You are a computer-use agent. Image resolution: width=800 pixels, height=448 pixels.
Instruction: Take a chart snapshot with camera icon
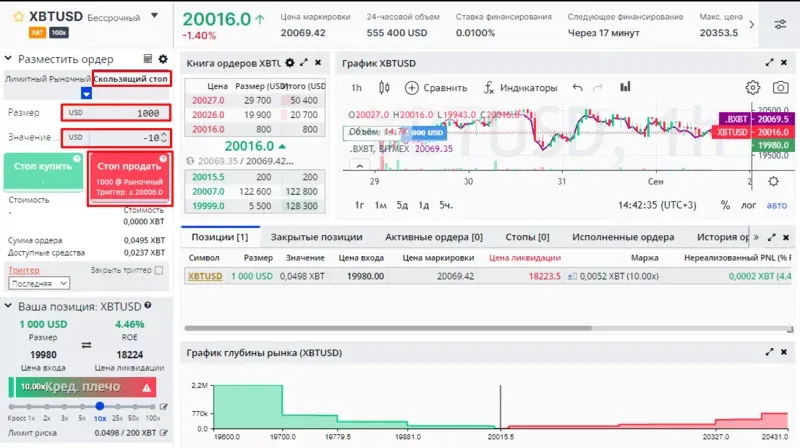(x=780, y=88)
